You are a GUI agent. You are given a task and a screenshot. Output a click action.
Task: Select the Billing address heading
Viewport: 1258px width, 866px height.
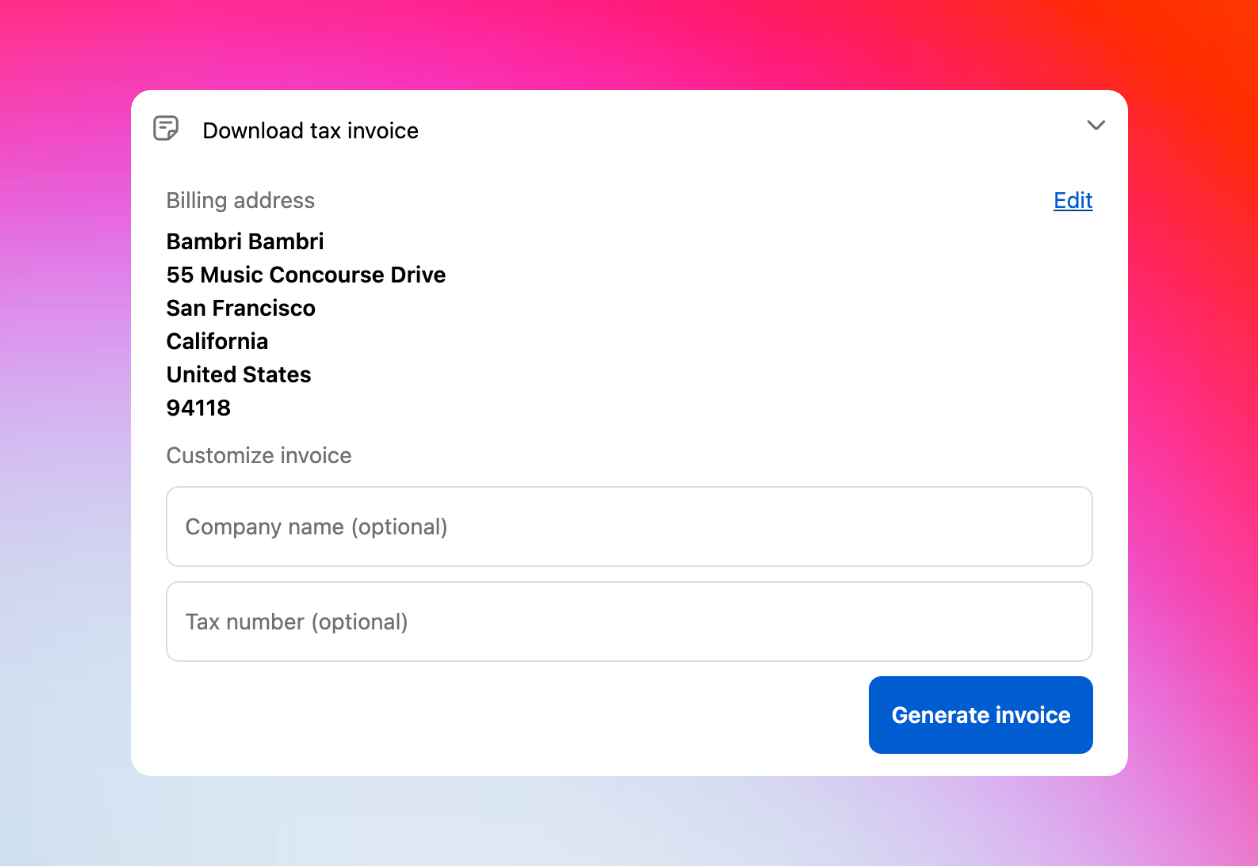[x=240, y=200]
